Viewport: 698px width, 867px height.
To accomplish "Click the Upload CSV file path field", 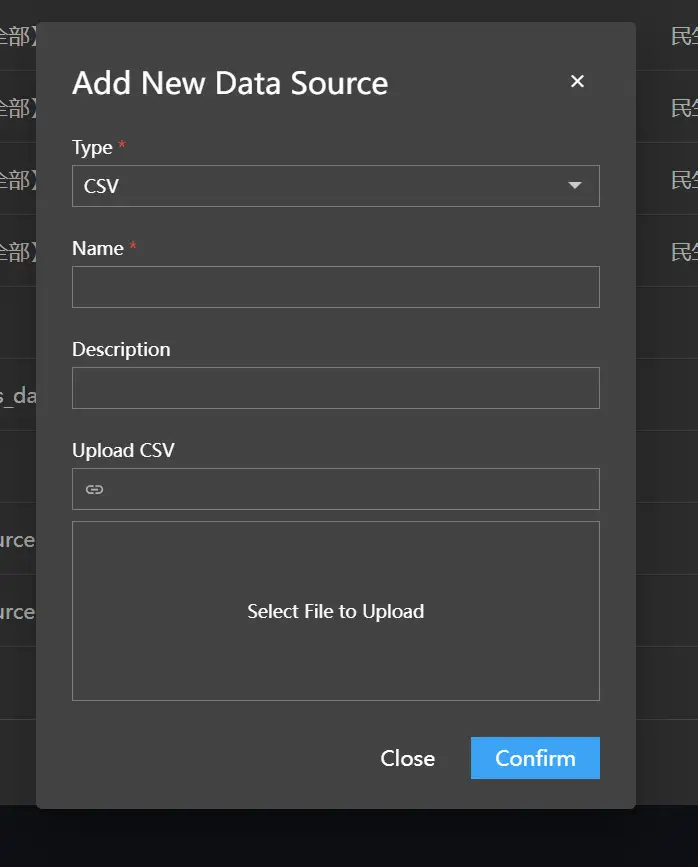I will coord(350,489).
